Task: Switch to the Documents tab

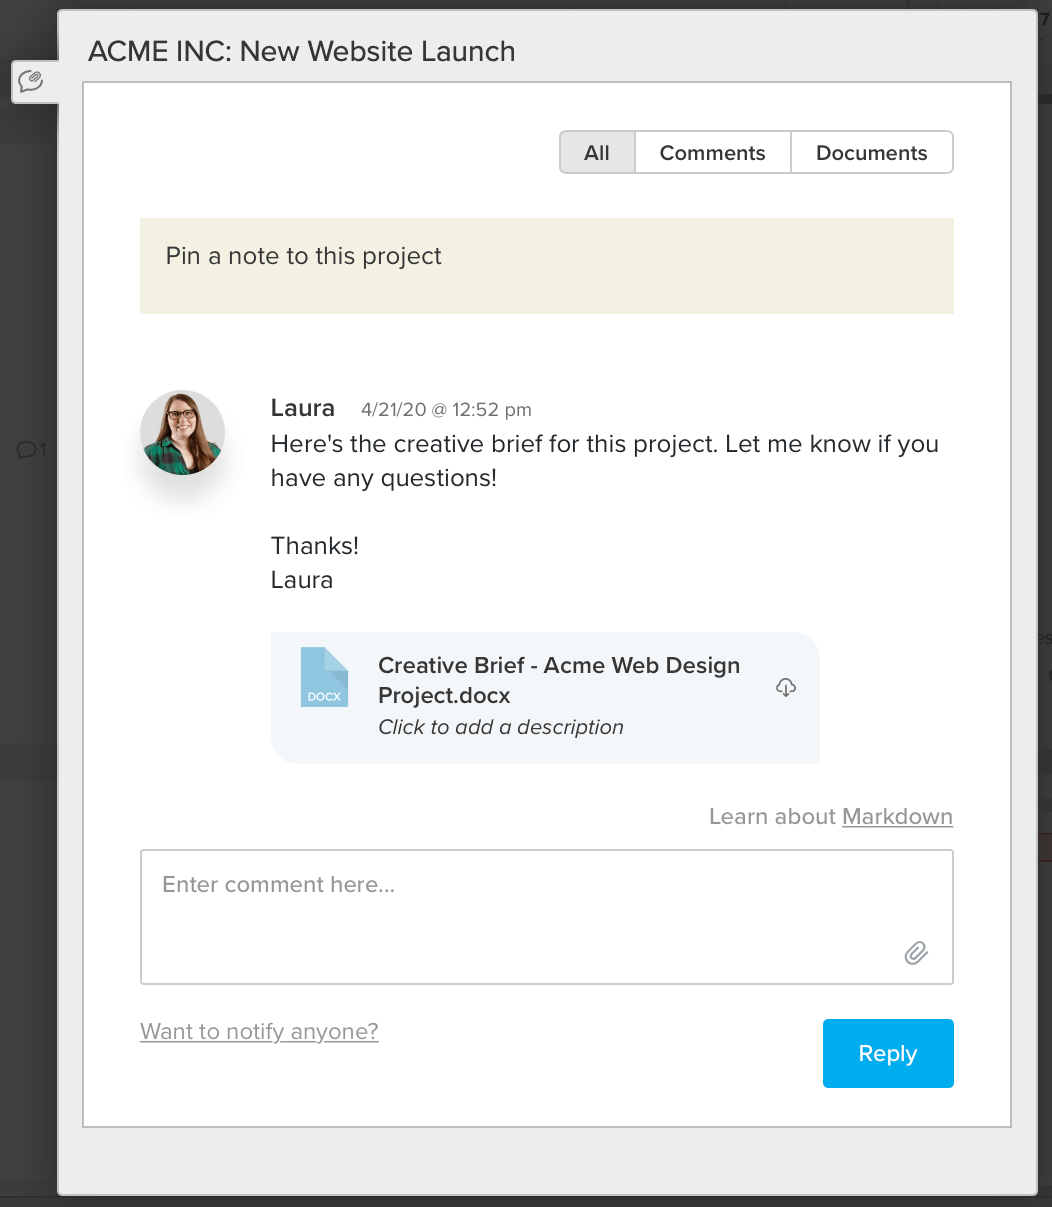Action: click(871, 152)
